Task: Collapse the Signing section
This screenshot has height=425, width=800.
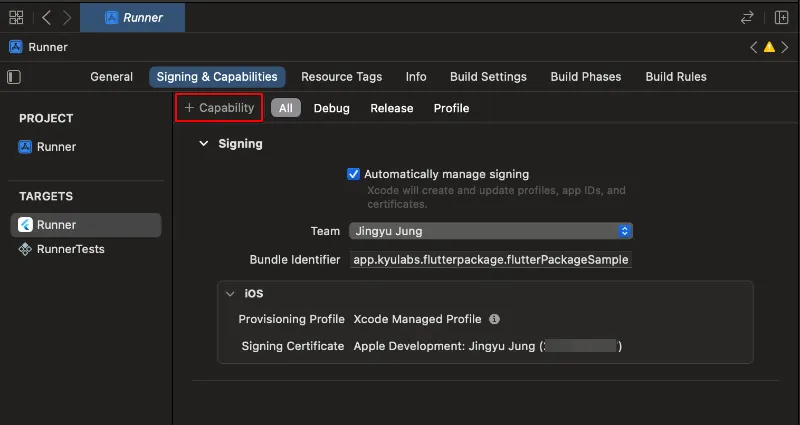Action: tap(204, 144)
